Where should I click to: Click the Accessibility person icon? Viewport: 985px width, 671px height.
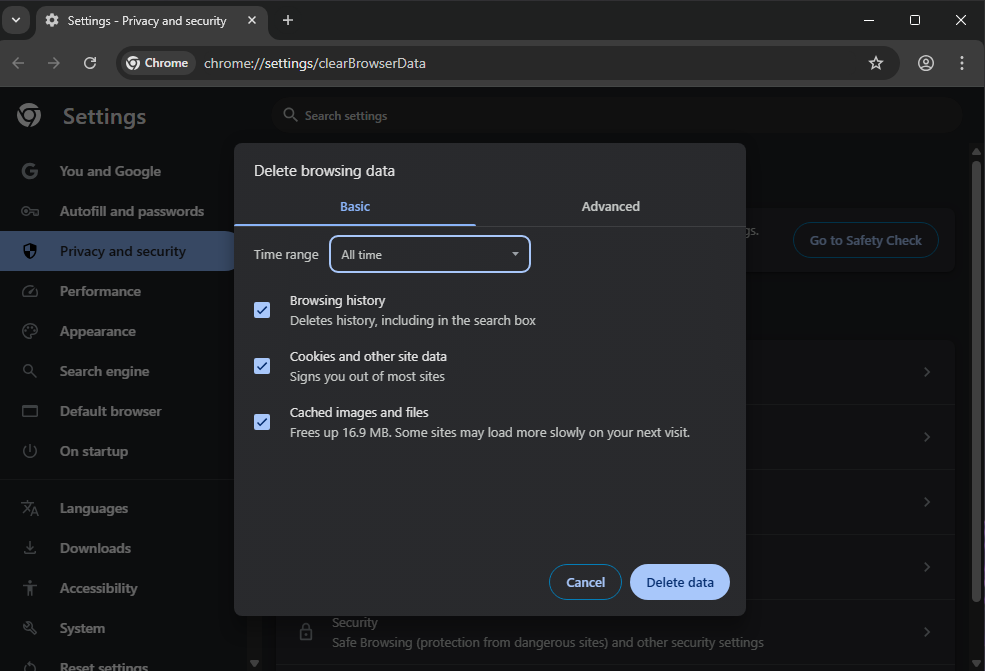[30, 588]
